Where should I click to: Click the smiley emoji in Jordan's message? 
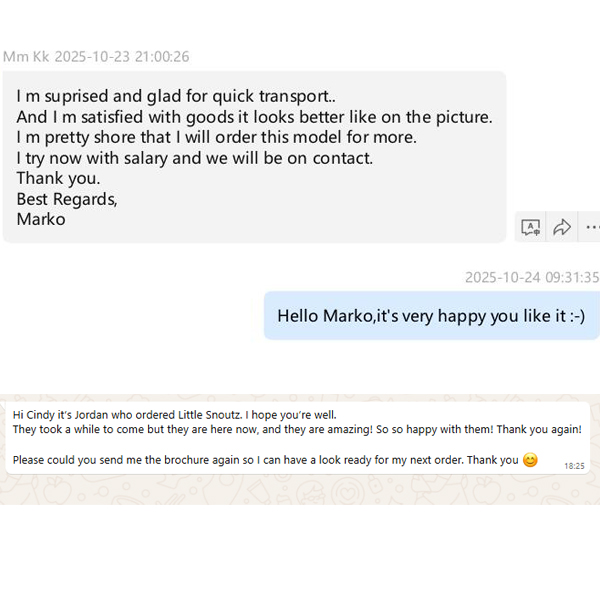click(x=530, y=460)
